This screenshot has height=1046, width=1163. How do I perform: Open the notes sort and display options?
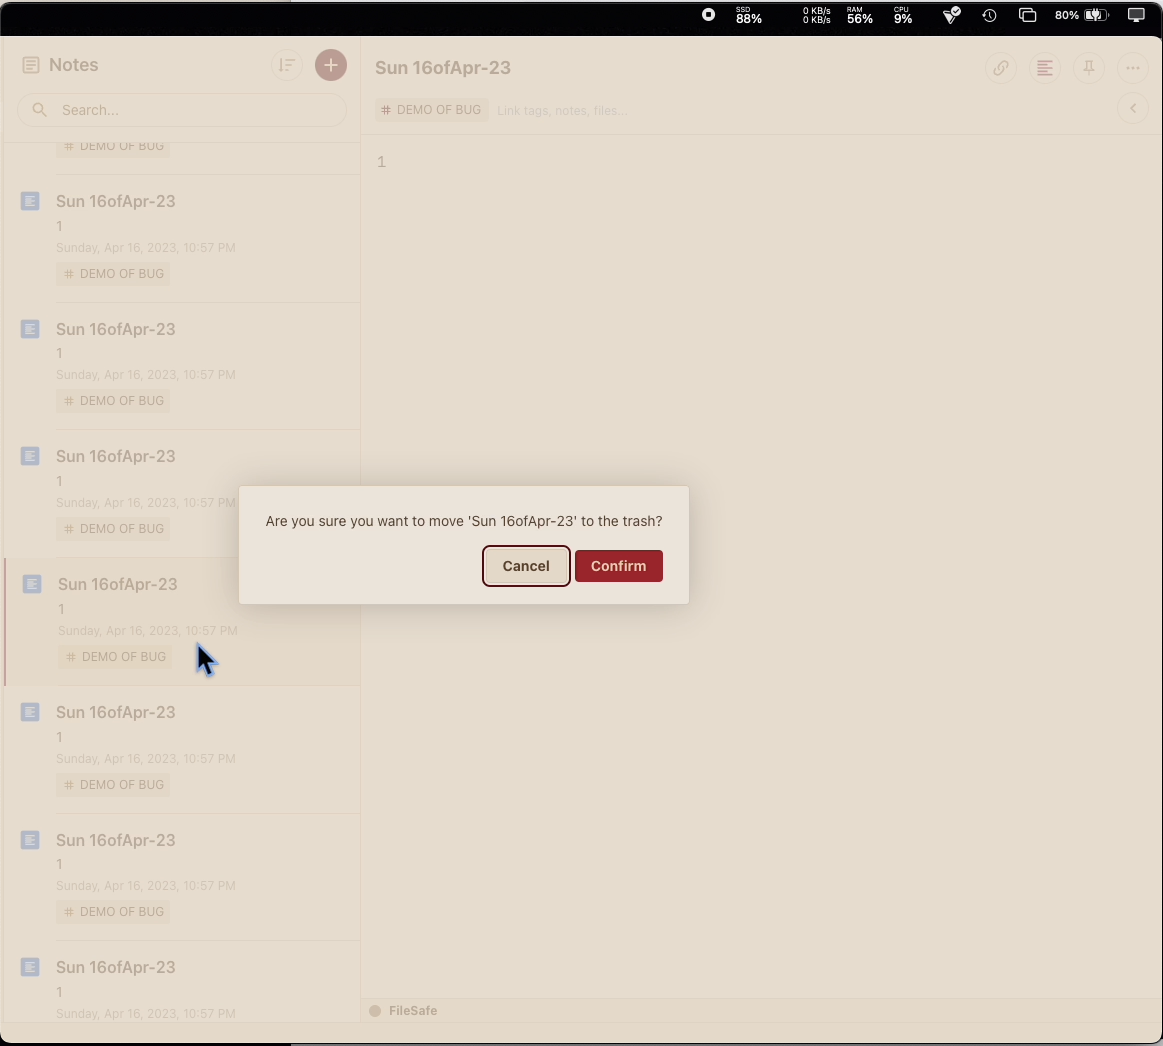click(286, 65)
